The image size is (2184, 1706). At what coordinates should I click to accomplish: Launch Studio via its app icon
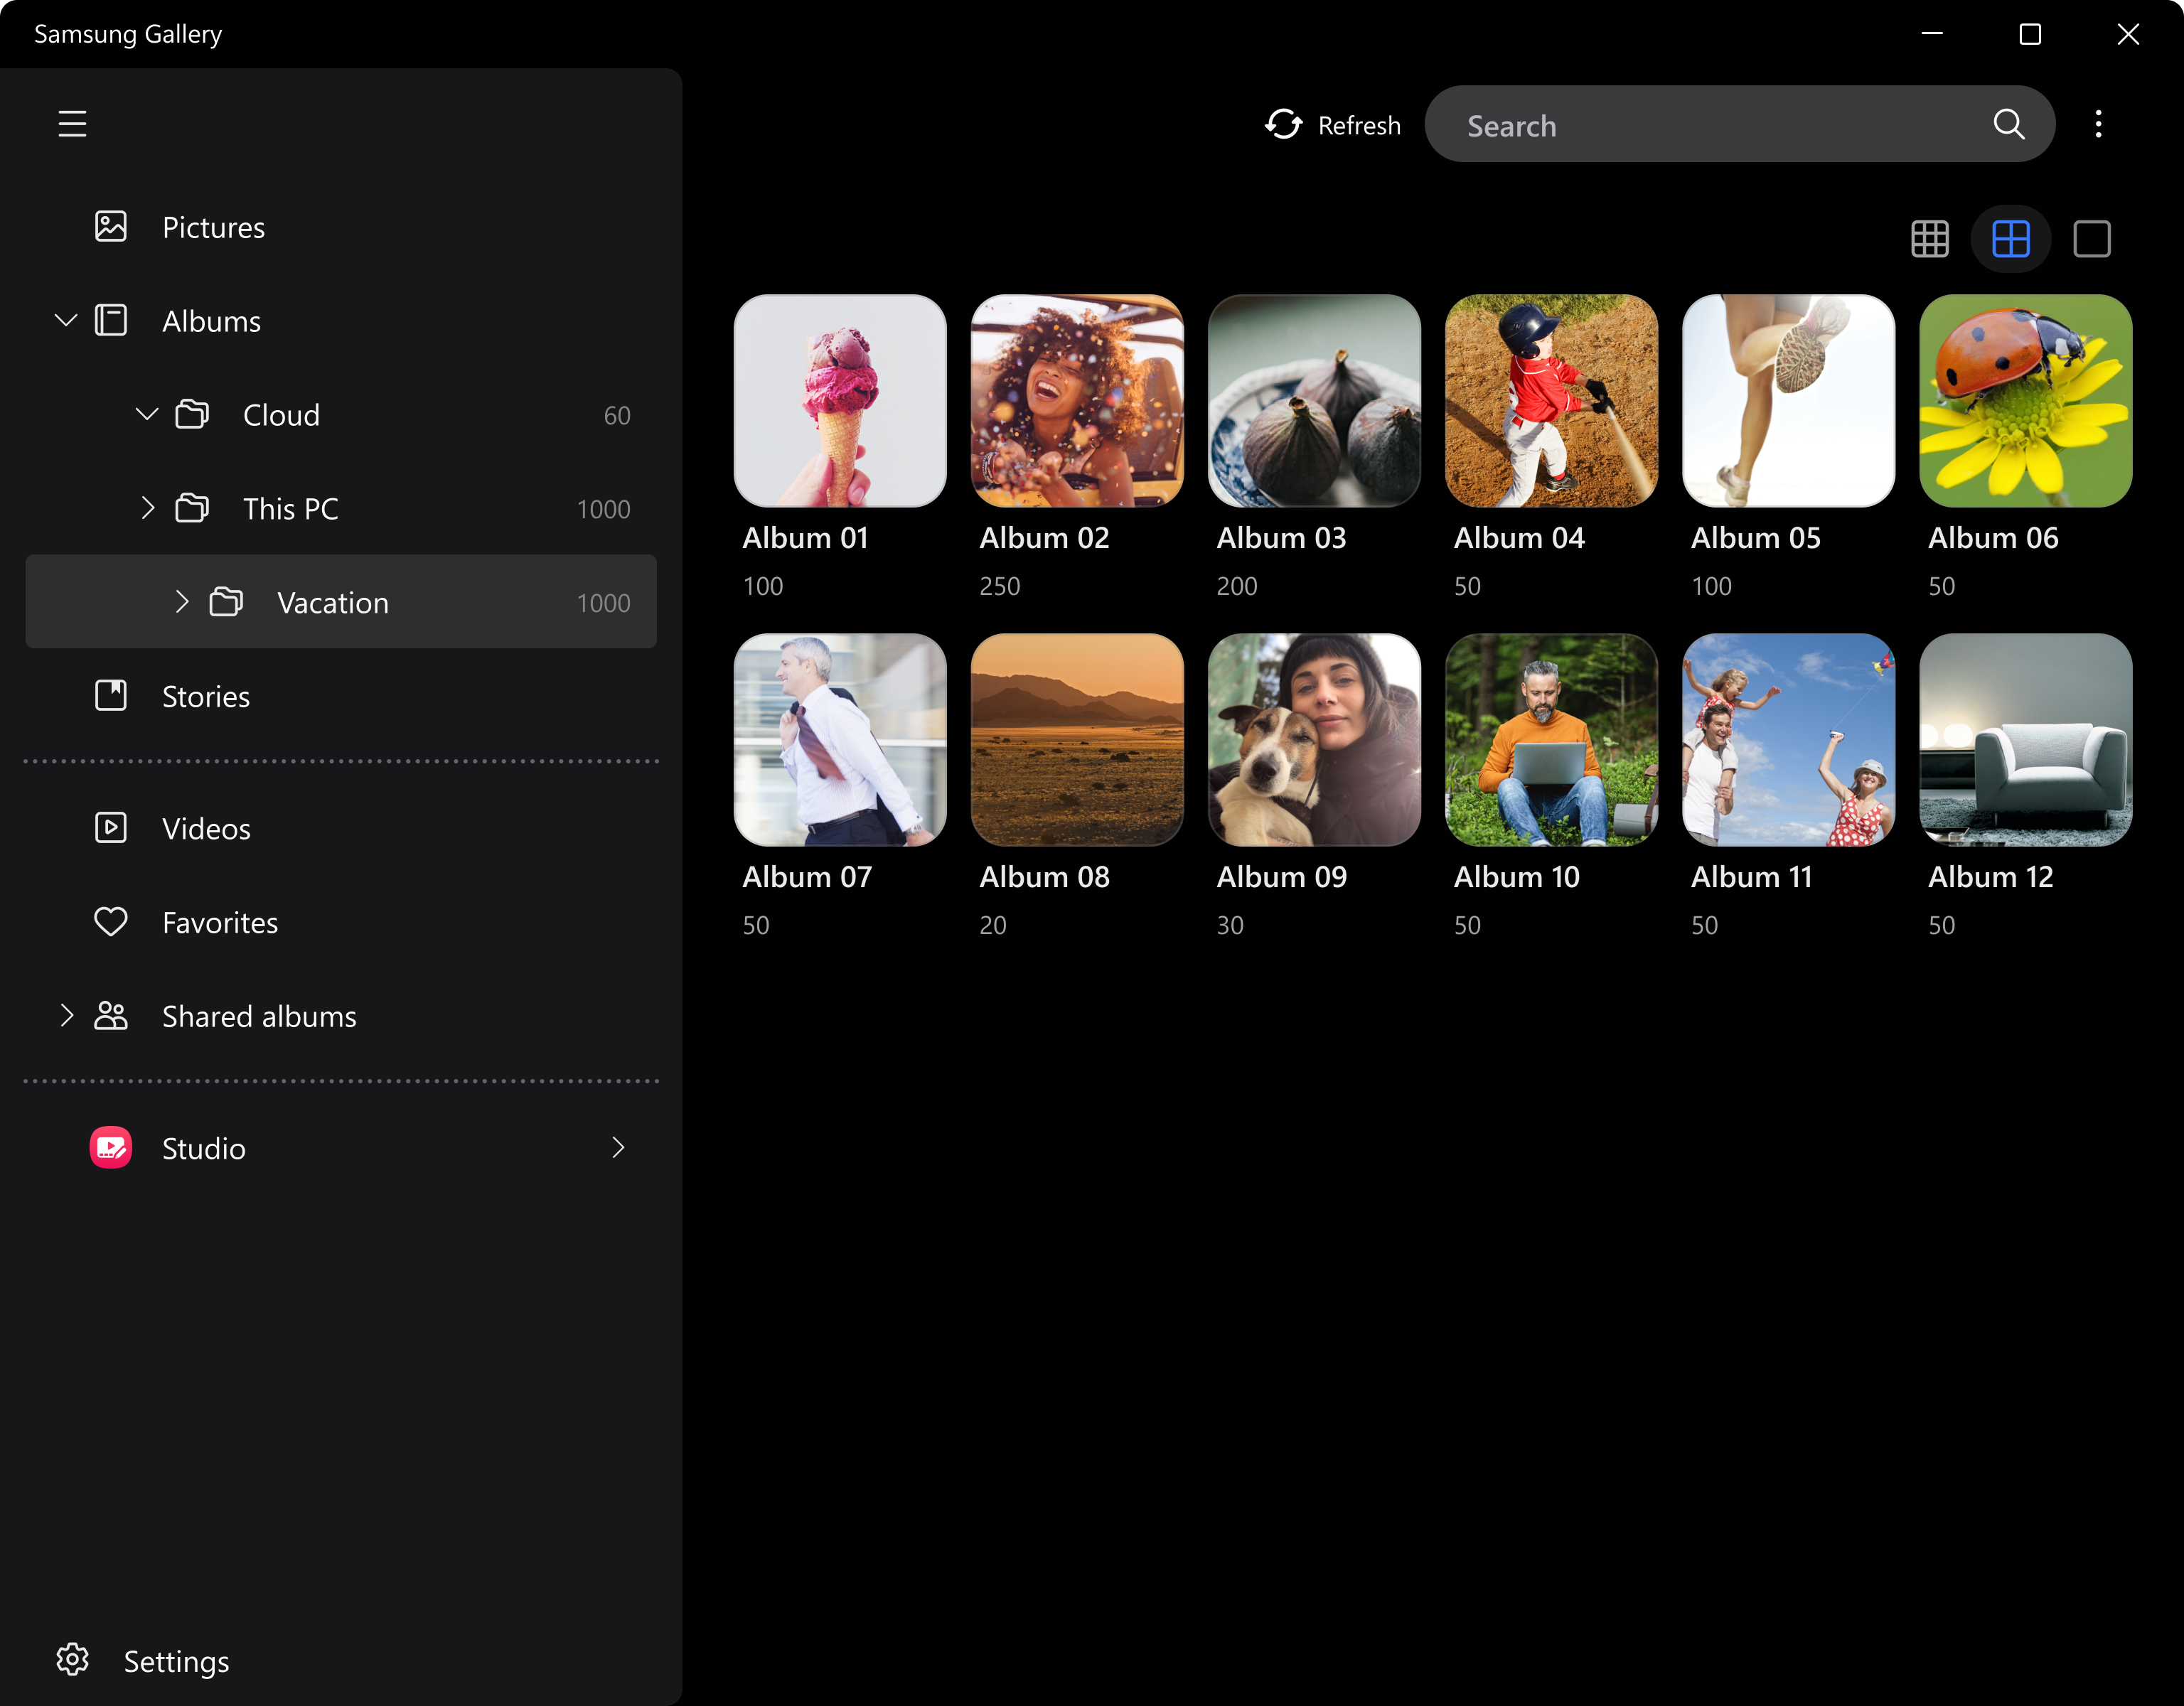pyautogui.click(x=111, y=1148)
